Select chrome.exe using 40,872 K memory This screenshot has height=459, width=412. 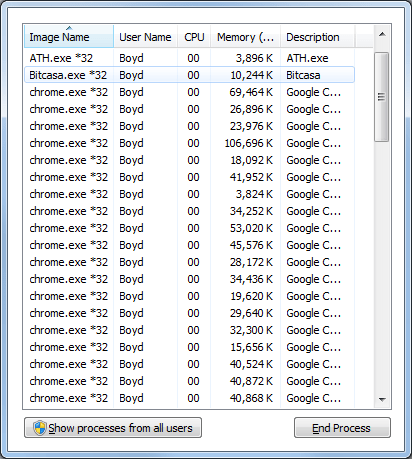point(189,381)
